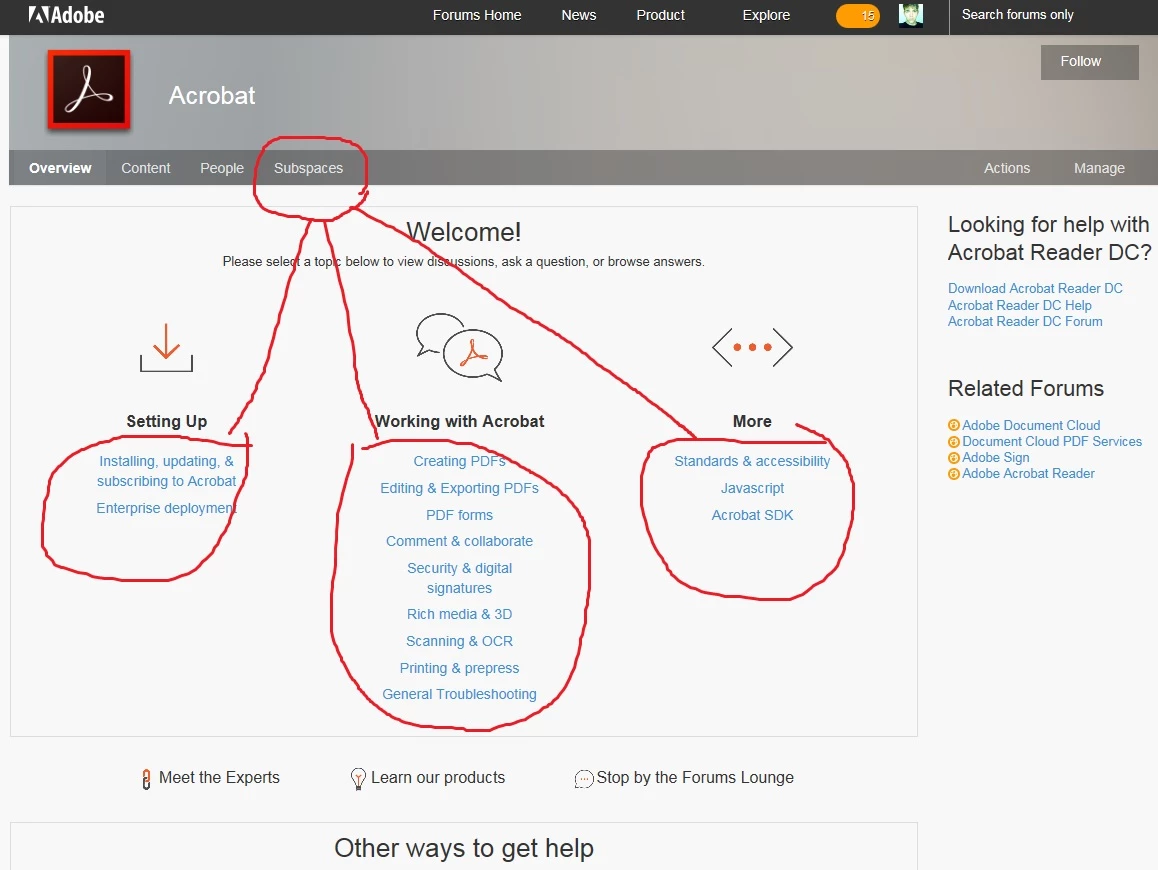Open the Actions menu

pyautogui.click(x=1007, y=168)
